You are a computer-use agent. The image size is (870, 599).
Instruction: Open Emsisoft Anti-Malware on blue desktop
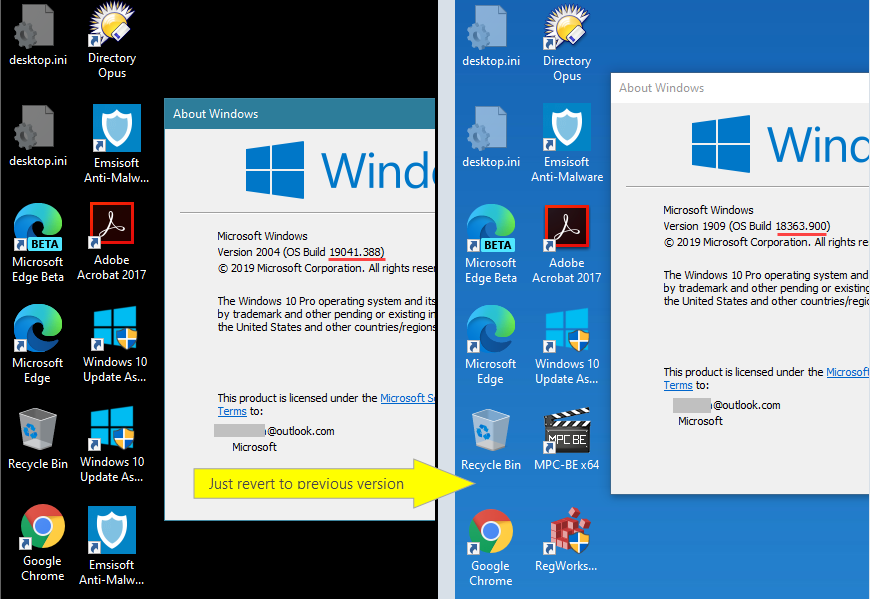567,143
